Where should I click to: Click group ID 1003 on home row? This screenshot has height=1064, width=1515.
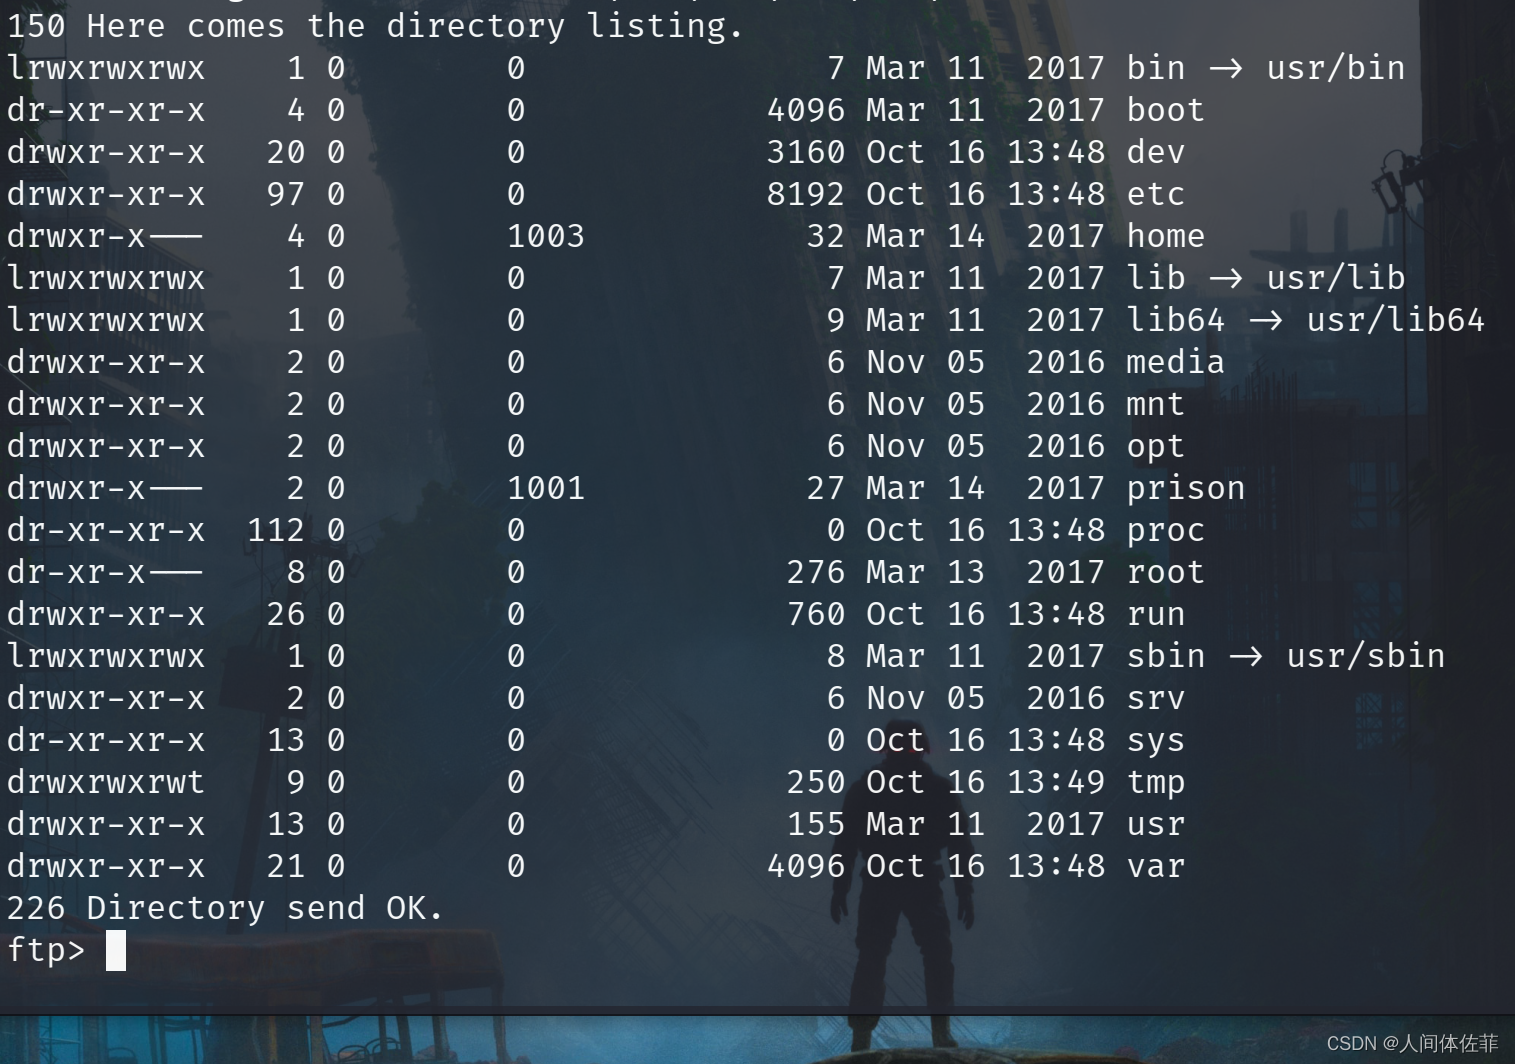click(545, 236)
